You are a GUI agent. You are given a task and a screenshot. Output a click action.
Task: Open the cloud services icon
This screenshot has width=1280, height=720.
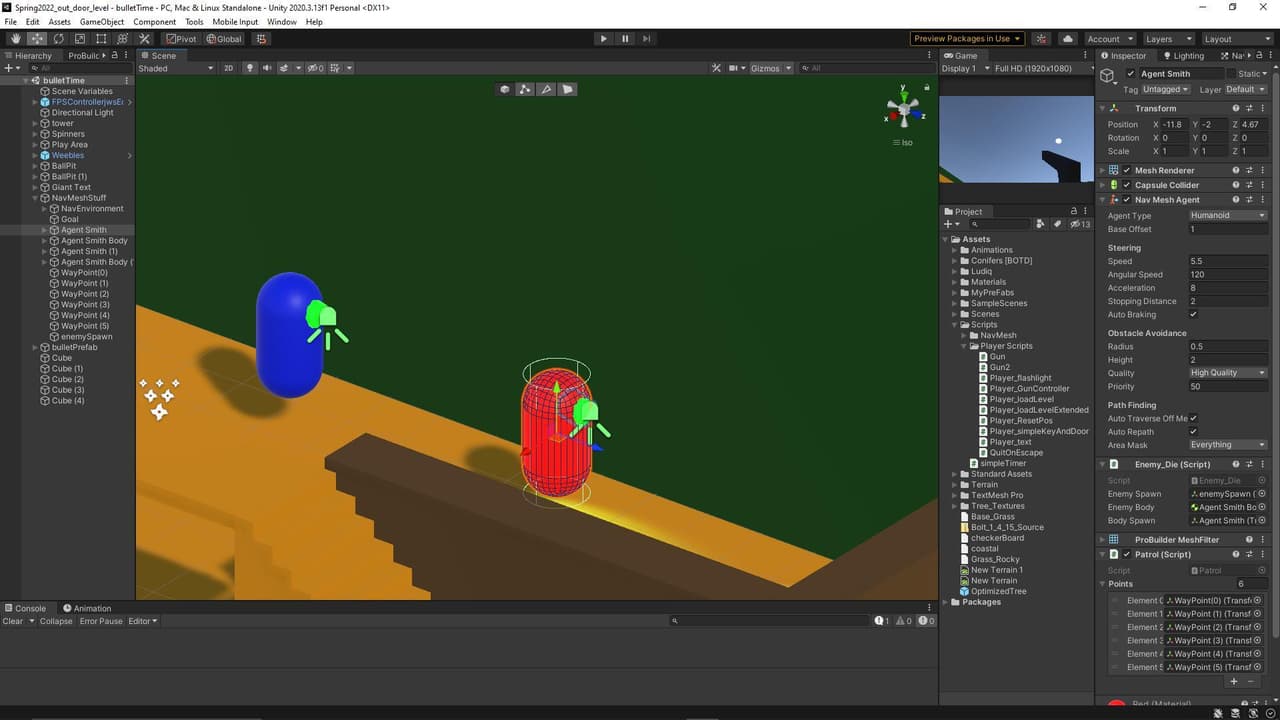pyautogui.click(x=1068, y=39)
